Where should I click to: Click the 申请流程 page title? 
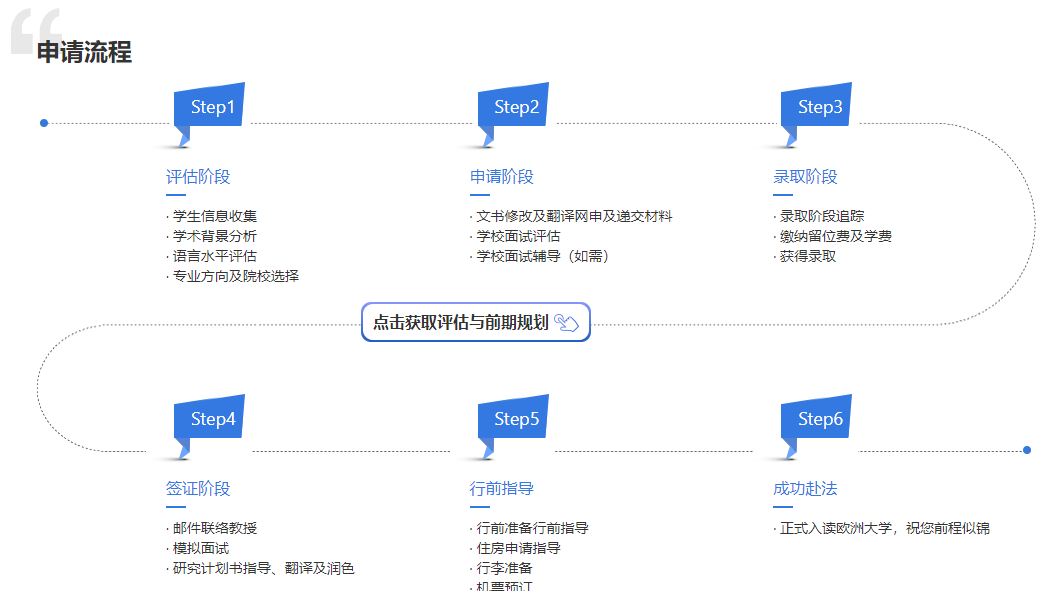click(85, 52)
